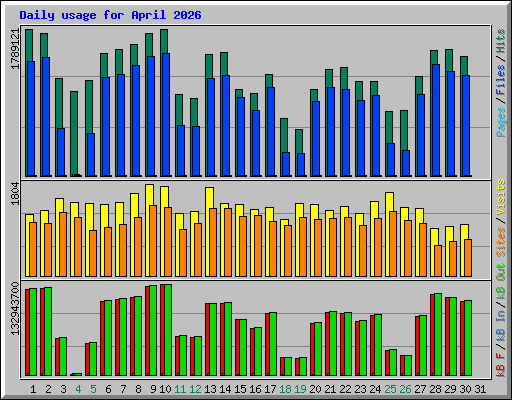
Task: Click day label 8 on the x-axis
Action: pos(138,389)
